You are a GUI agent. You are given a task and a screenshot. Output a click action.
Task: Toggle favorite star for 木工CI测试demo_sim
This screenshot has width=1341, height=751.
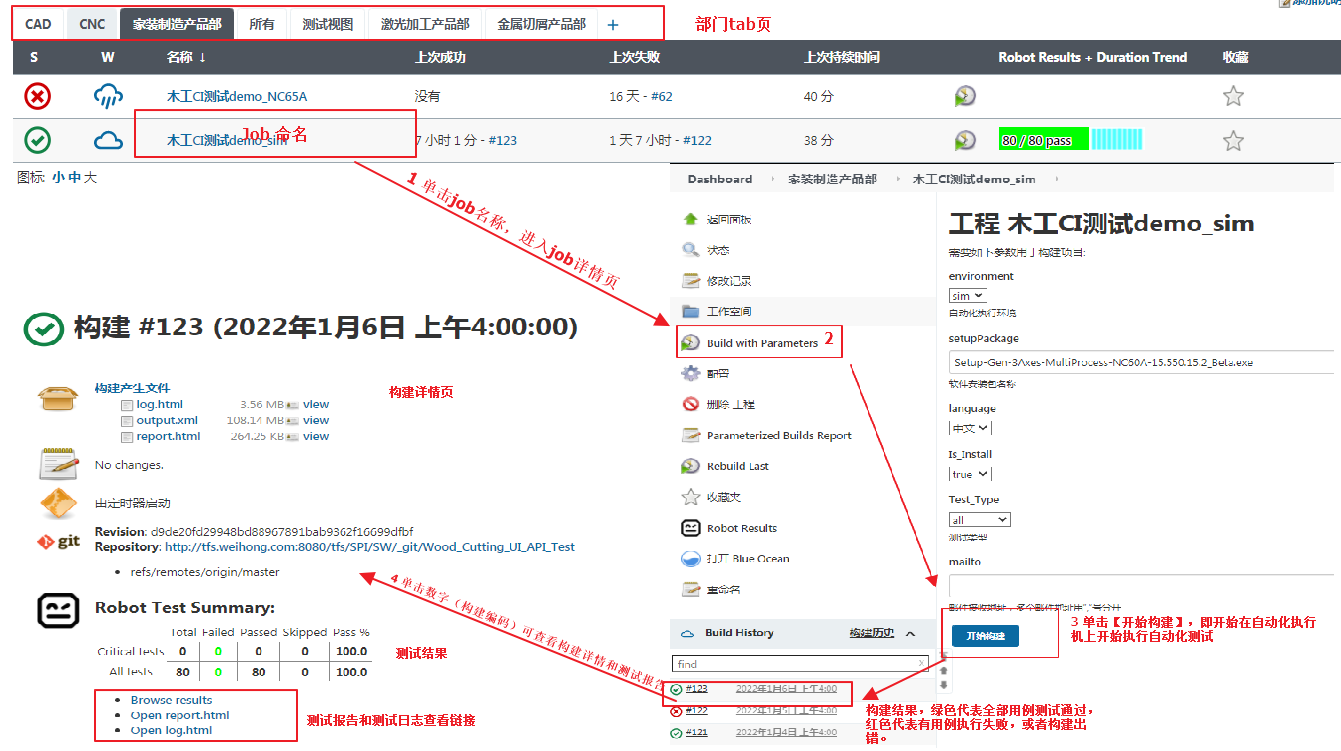click(x=1233, y=141)
